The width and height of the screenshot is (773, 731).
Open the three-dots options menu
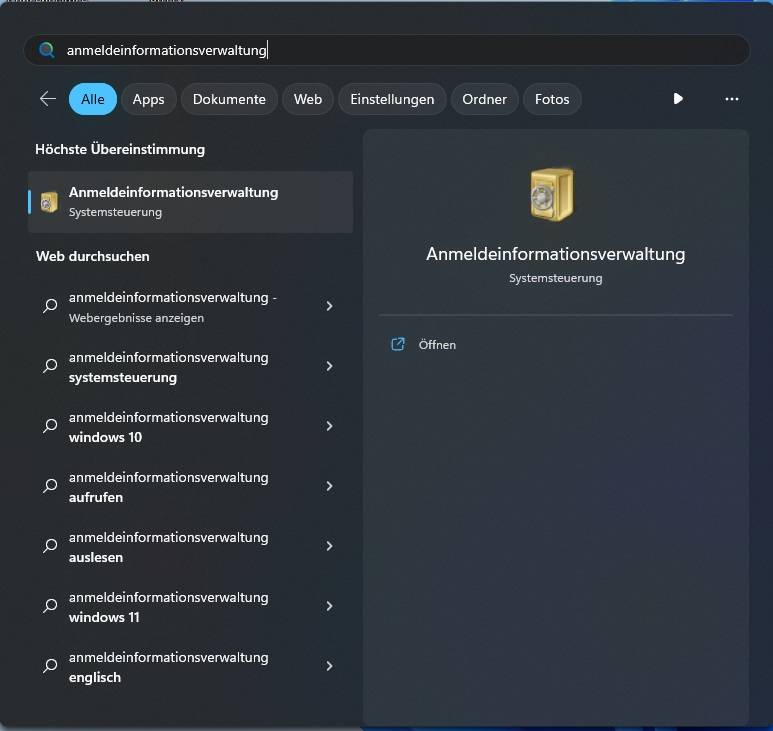[732, 99]
